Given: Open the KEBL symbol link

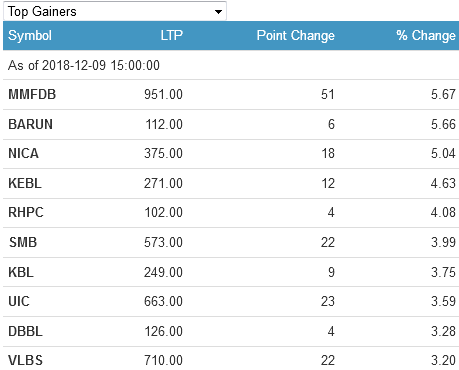Looking at the screenshot, I should [x=25, y=183].
